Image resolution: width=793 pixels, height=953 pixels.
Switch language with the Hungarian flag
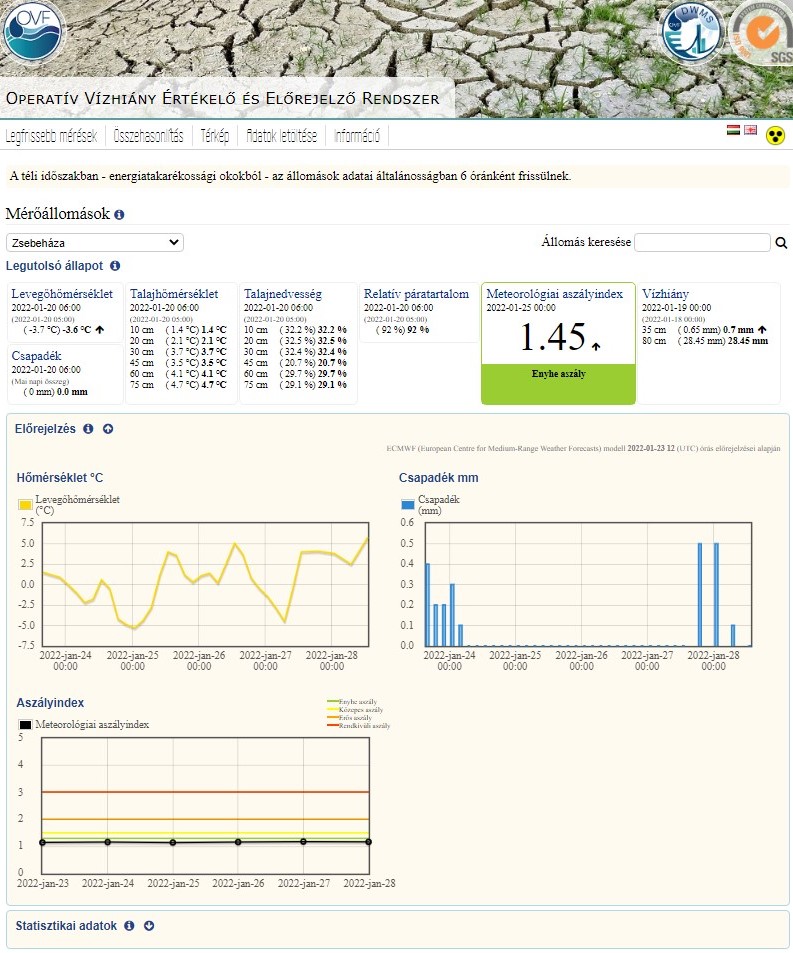pos(733,131)
